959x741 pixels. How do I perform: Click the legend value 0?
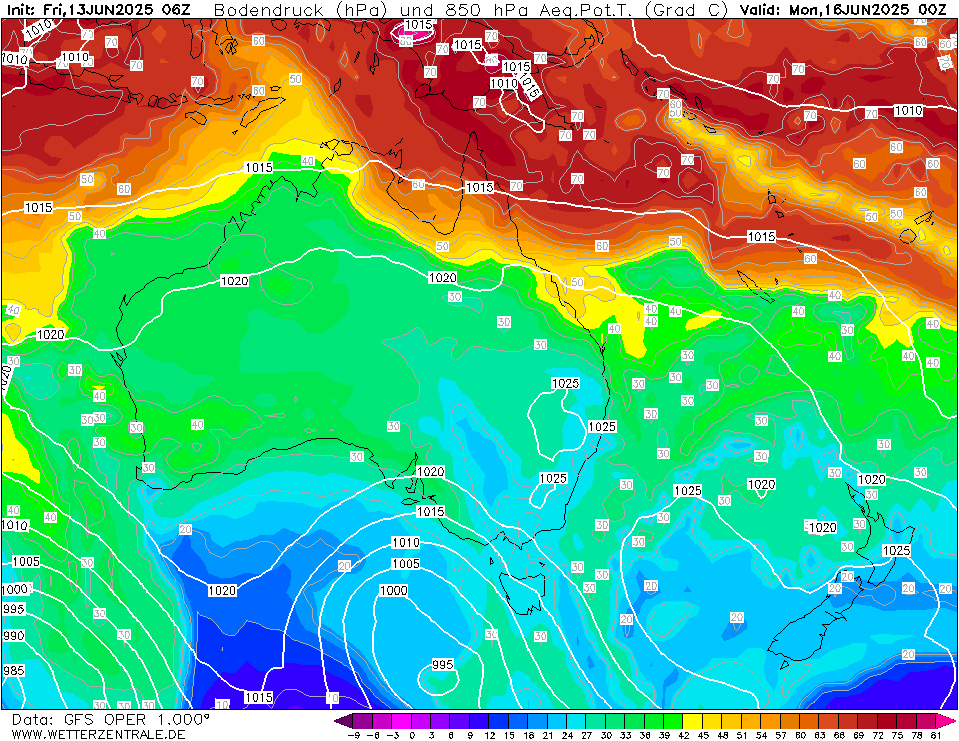point(412,735)
